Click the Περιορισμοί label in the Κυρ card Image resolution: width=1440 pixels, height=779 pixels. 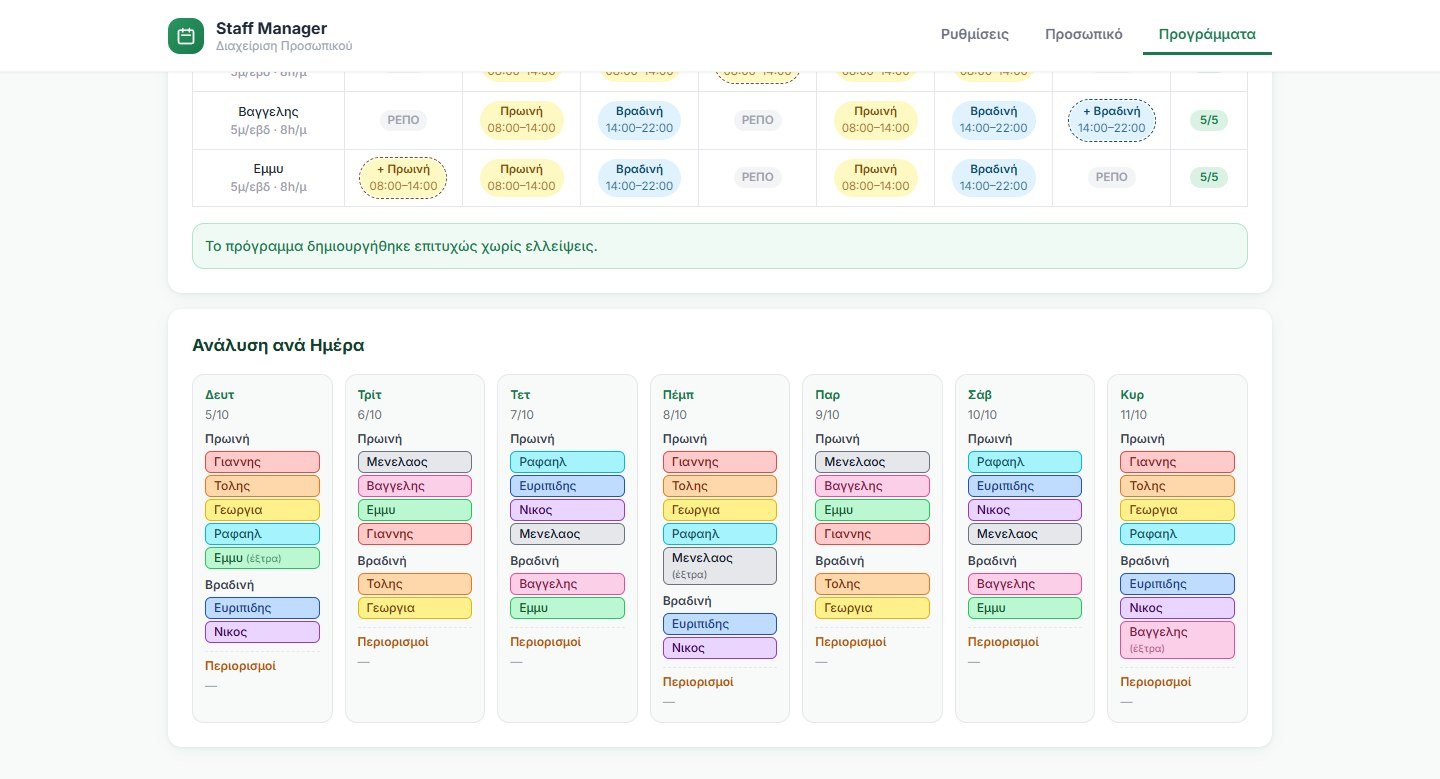(x=1155, y=682)
